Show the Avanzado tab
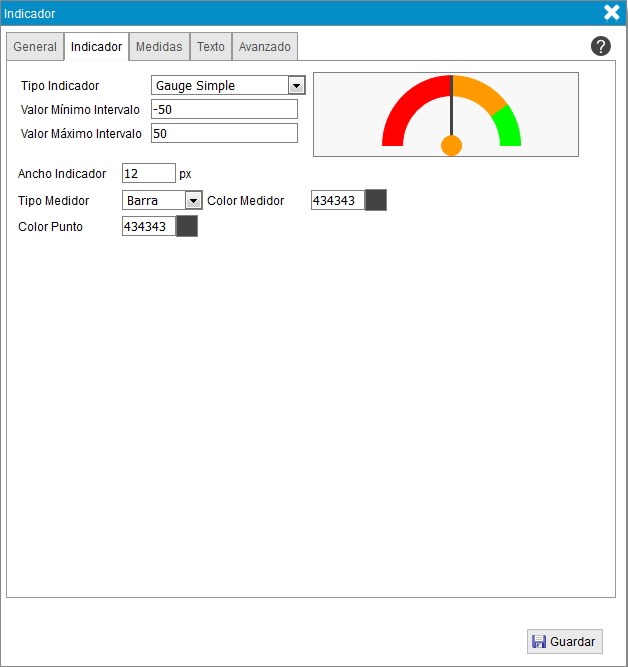The image size is (628, 667). click(x=265, y=47)
